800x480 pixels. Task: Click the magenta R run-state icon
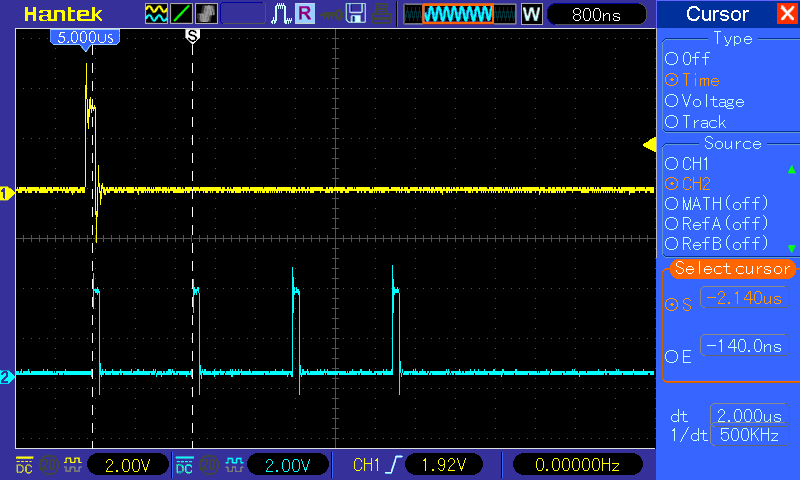(x=305, y=14)
